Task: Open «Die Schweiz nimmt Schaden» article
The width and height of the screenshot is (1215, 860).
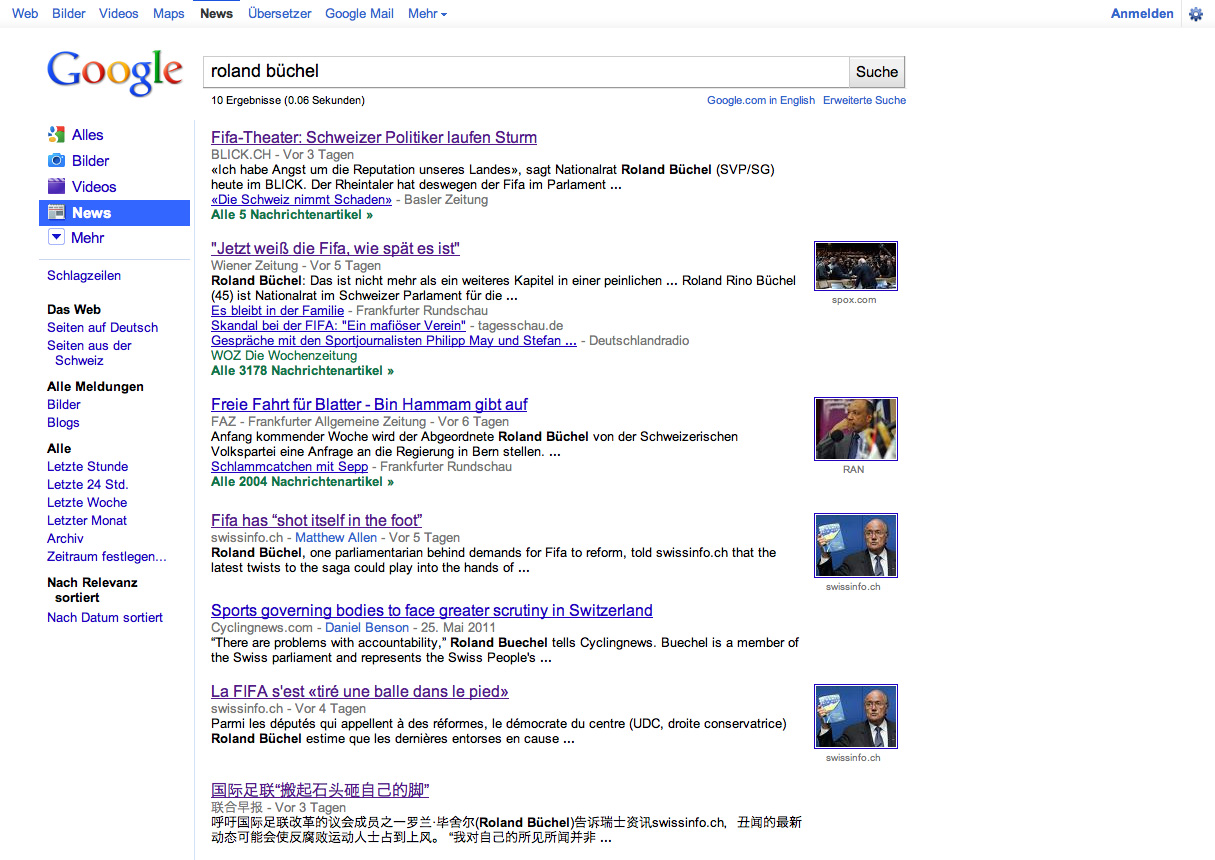Action: (x=301, y=200)
